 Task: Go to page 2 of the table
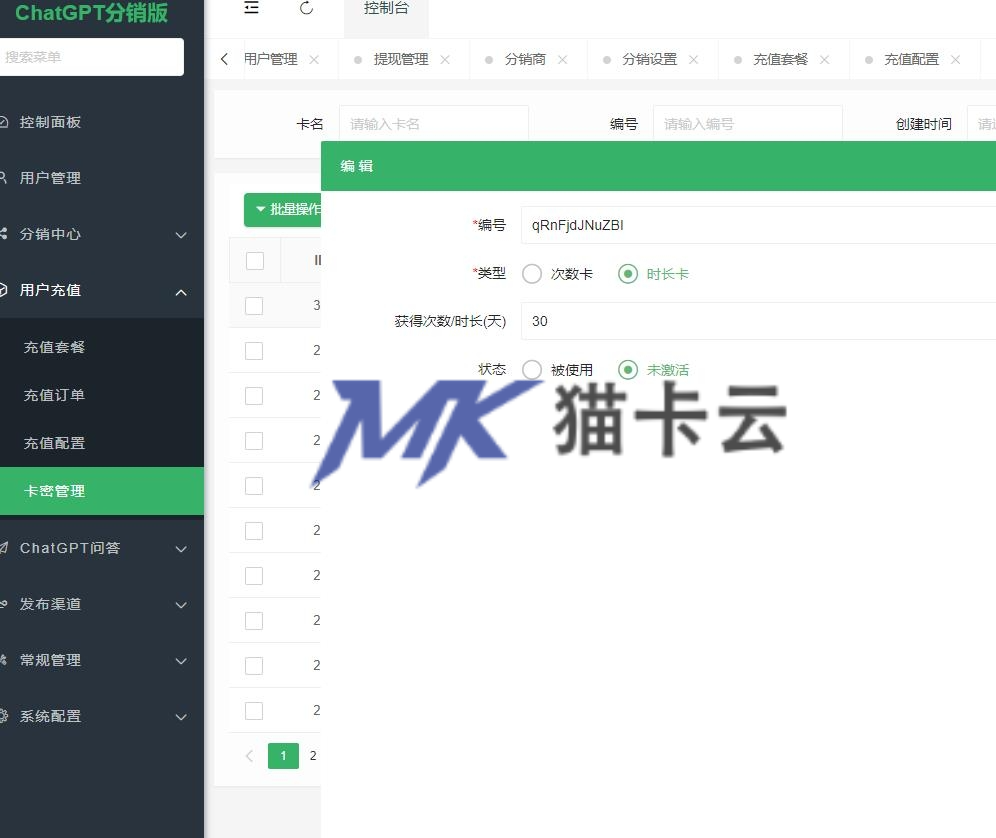coord(313,755)
